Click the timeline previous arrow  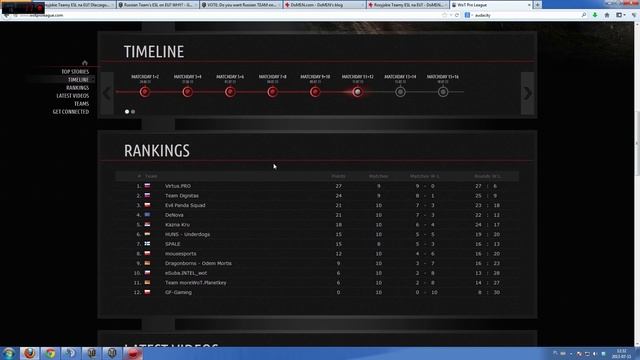[x=107, y=93]
